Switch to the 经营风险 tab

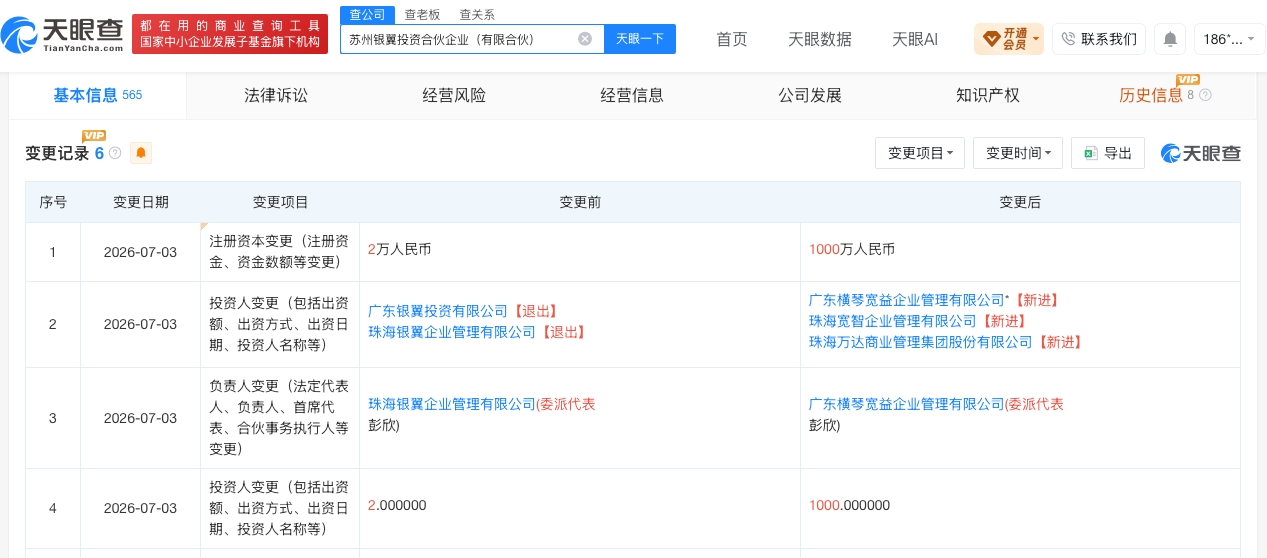[454, 95]
